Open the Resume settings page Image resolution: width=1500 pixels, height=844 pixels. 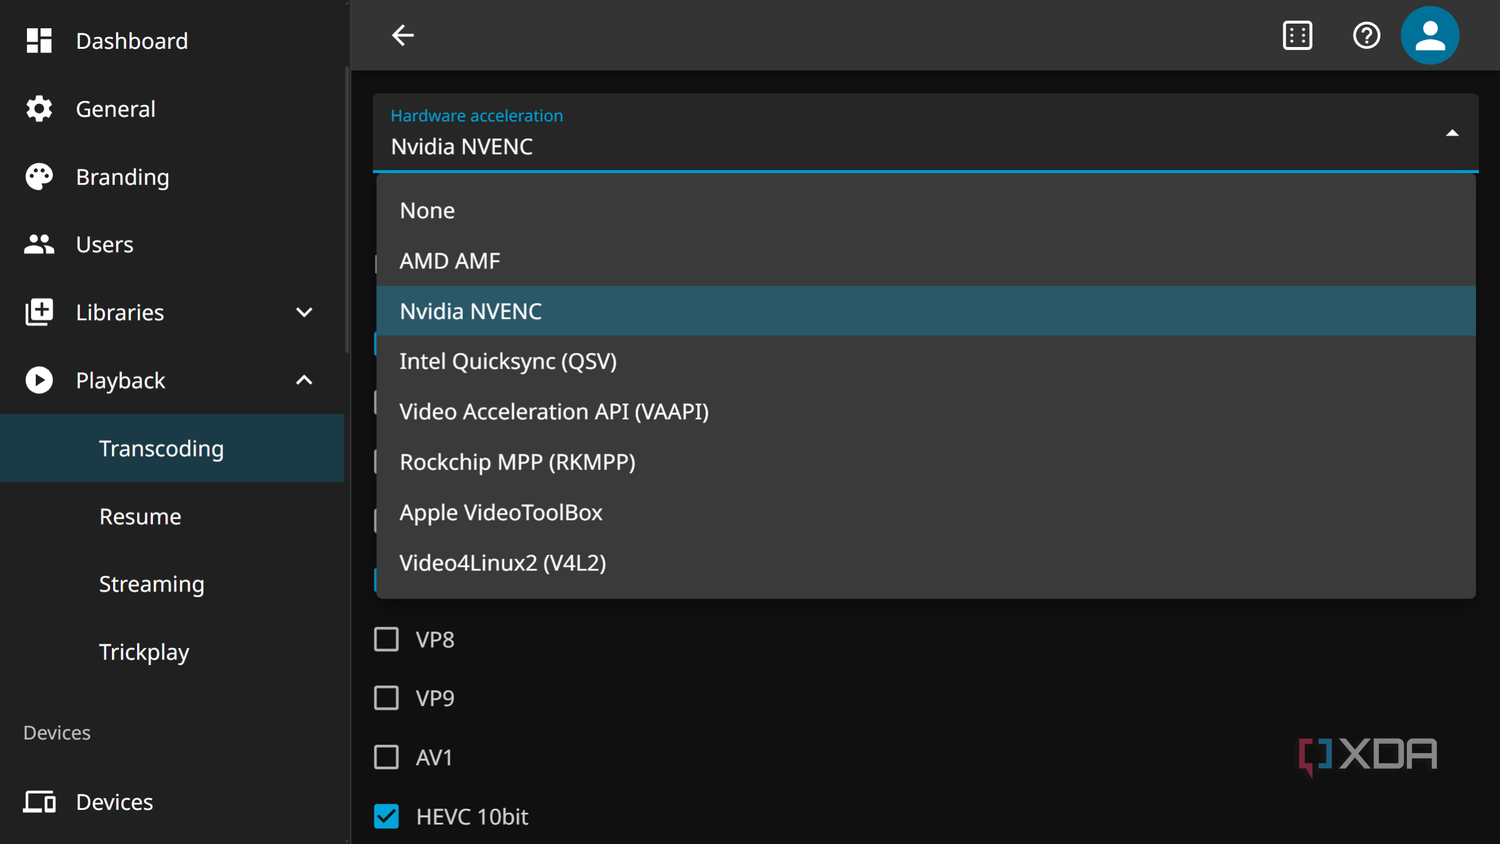172,516
